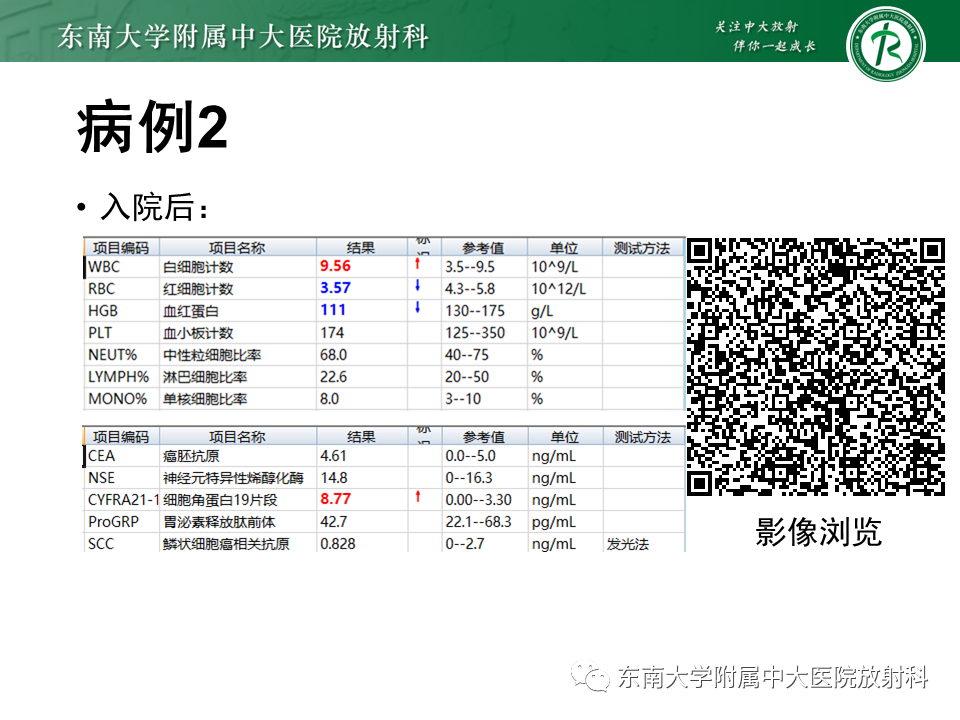
Task: Click the CYFRA21-1 code cell
Action: [x=121, y=500]
